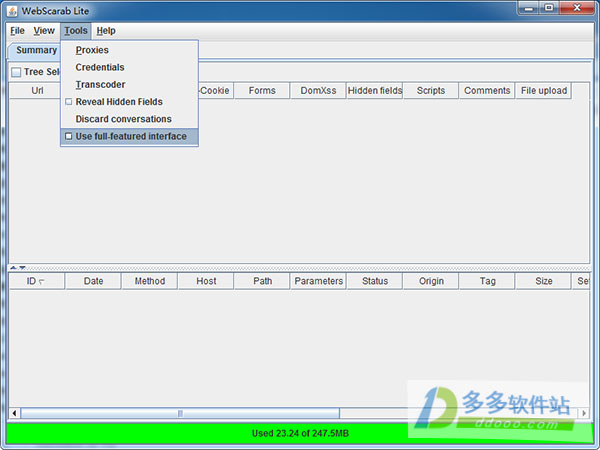This screenshot has height=450, width=600.
Task: Click the Scripts column header
Action: click(x=431, y=91)
